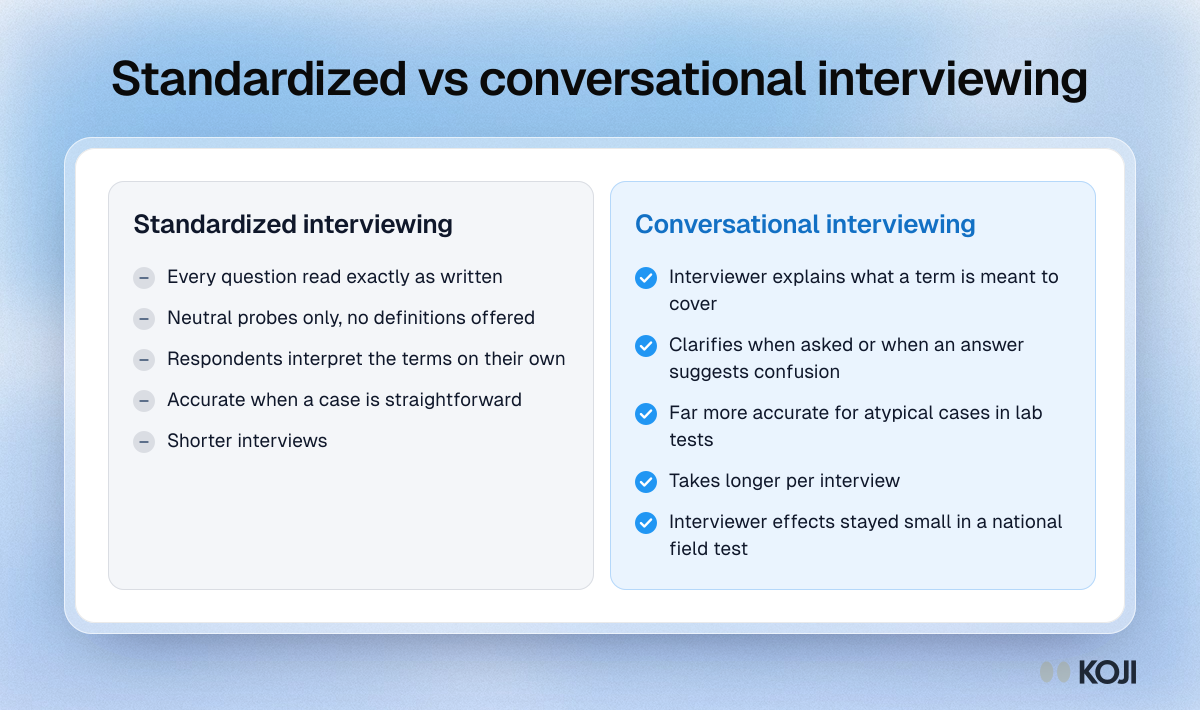This screenshot has height=710, width=1200.
Task: Click the minus icon beside "Every question read exactly as written"
Action: point(144,277)
